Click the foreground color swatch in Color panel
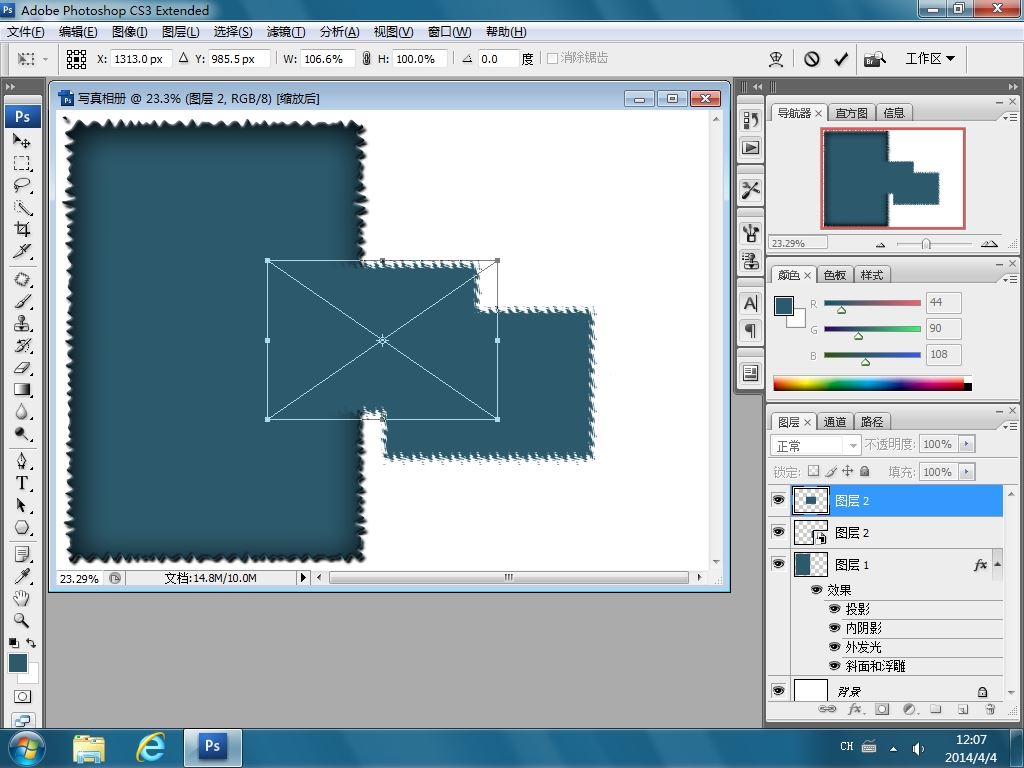 click(x=784, y=306)
